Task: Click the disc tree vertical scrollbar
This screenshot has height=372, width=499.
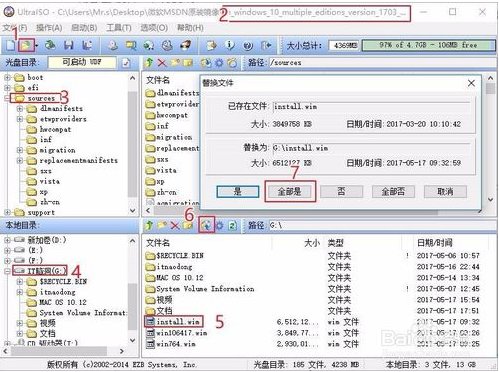Action: click(x=132, y=145)
